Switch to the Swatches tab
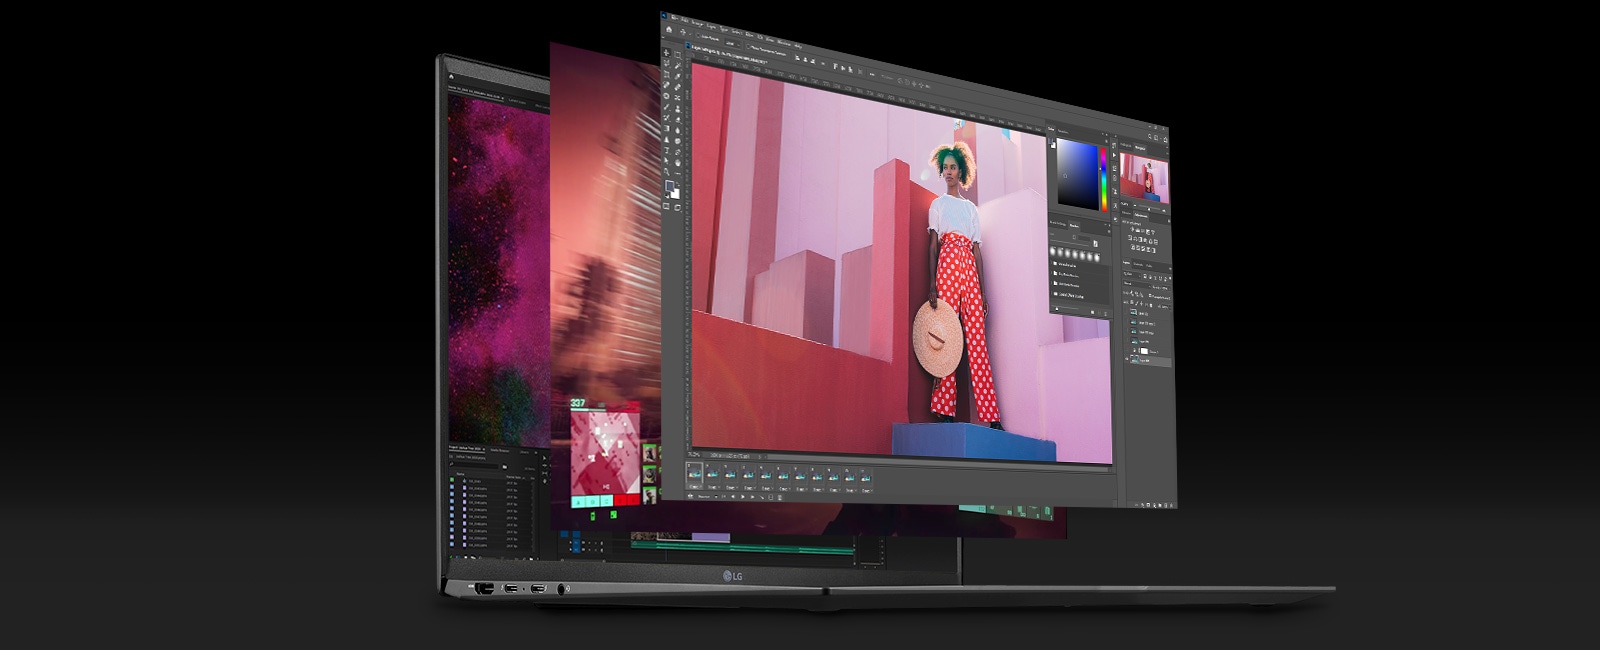 click(1064, 131)
